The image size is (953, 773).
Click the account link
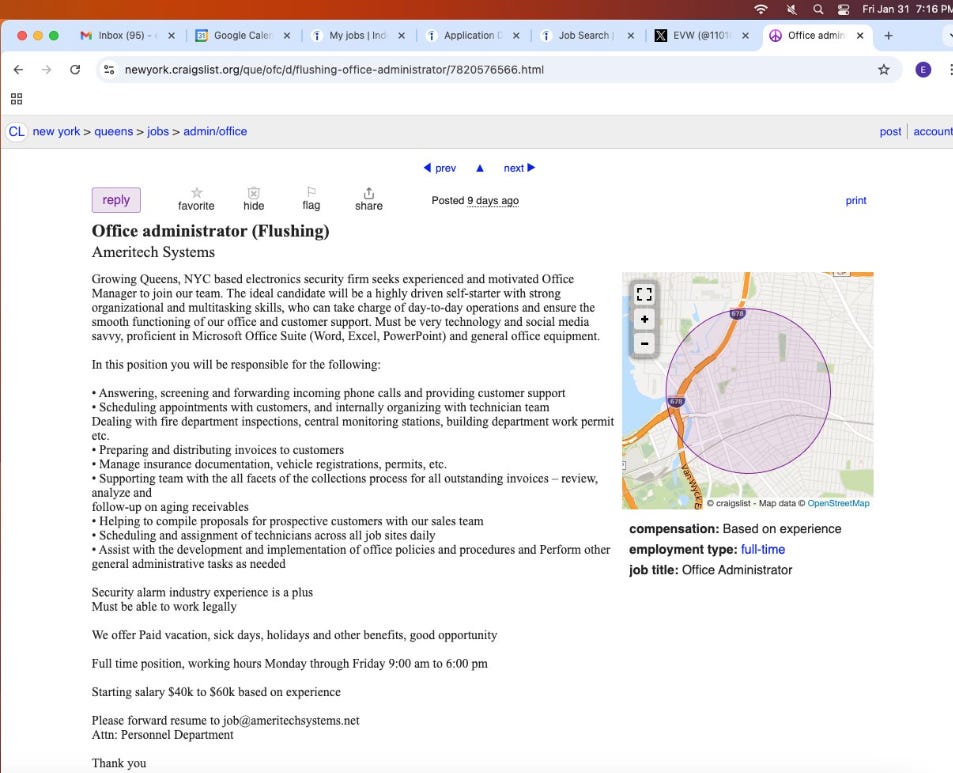pyautogui.click(x=932, y=131)
